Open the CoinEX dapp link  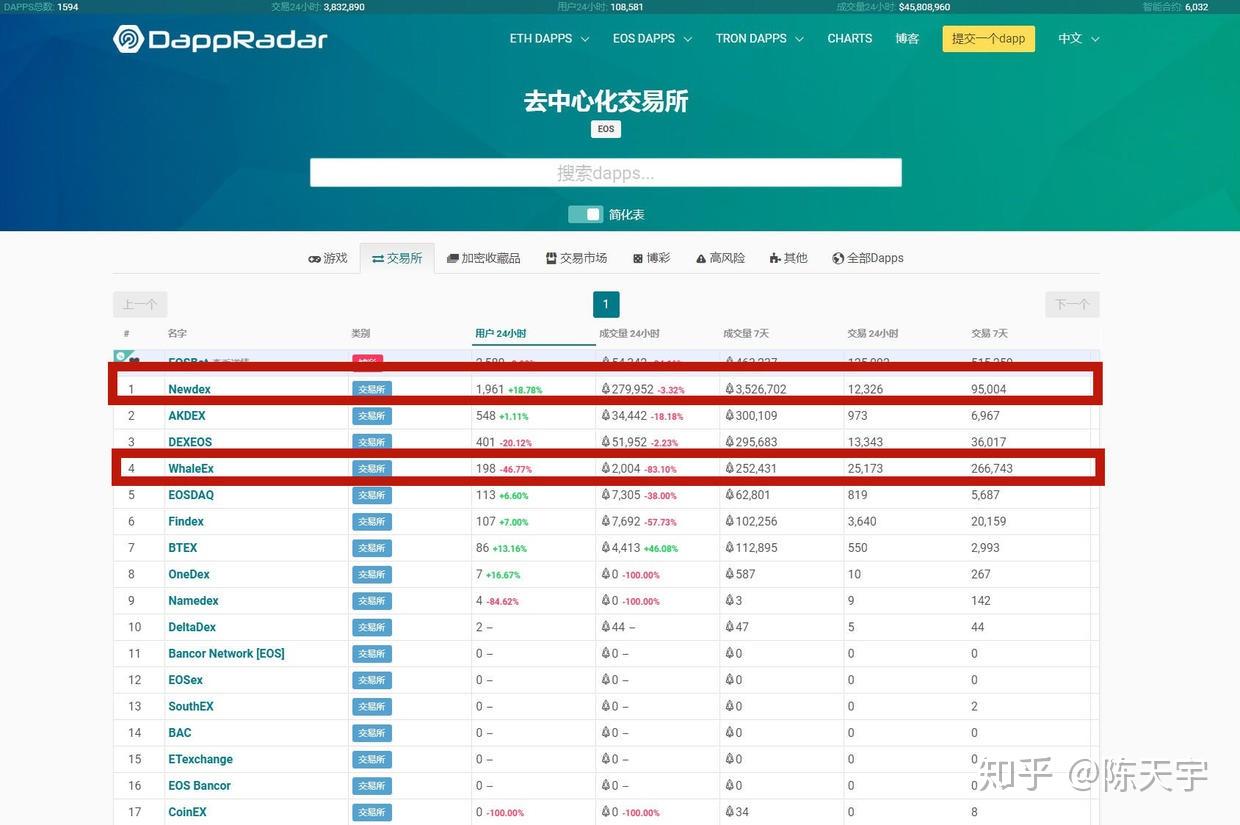click(x=188, y=812)
